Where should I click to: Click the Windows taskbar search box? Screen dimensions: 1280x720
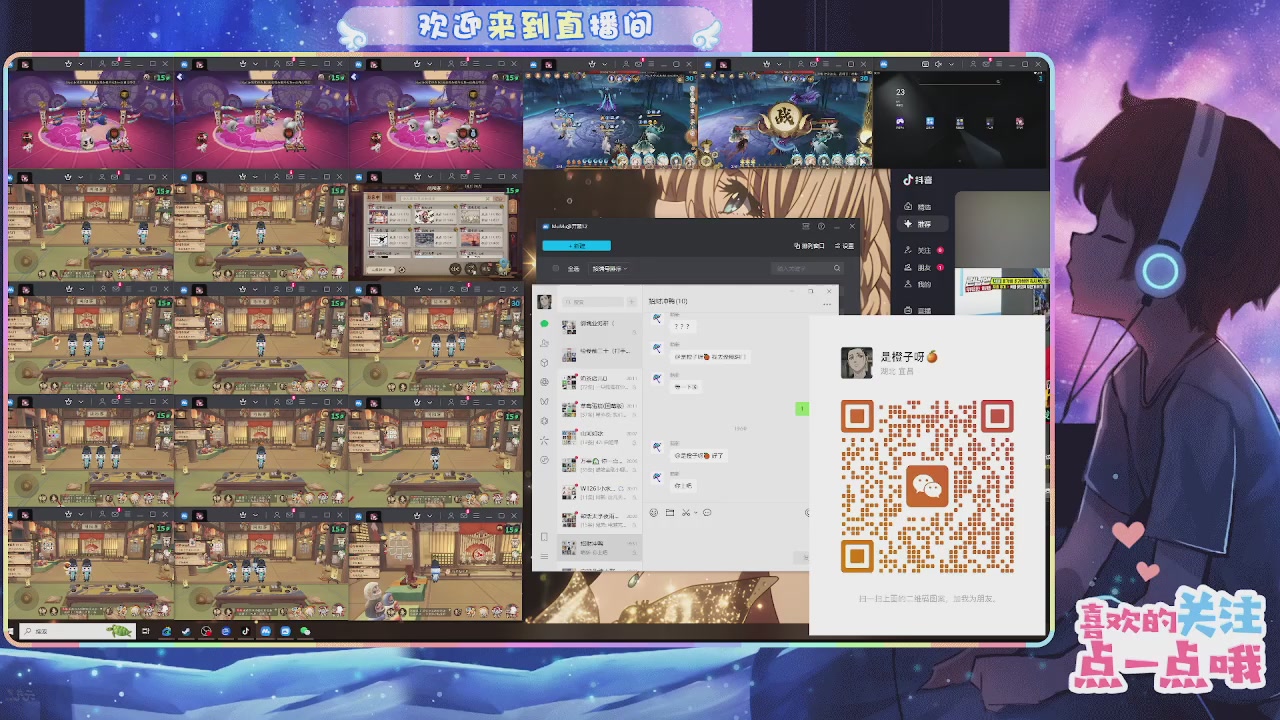tap(77, 631)
